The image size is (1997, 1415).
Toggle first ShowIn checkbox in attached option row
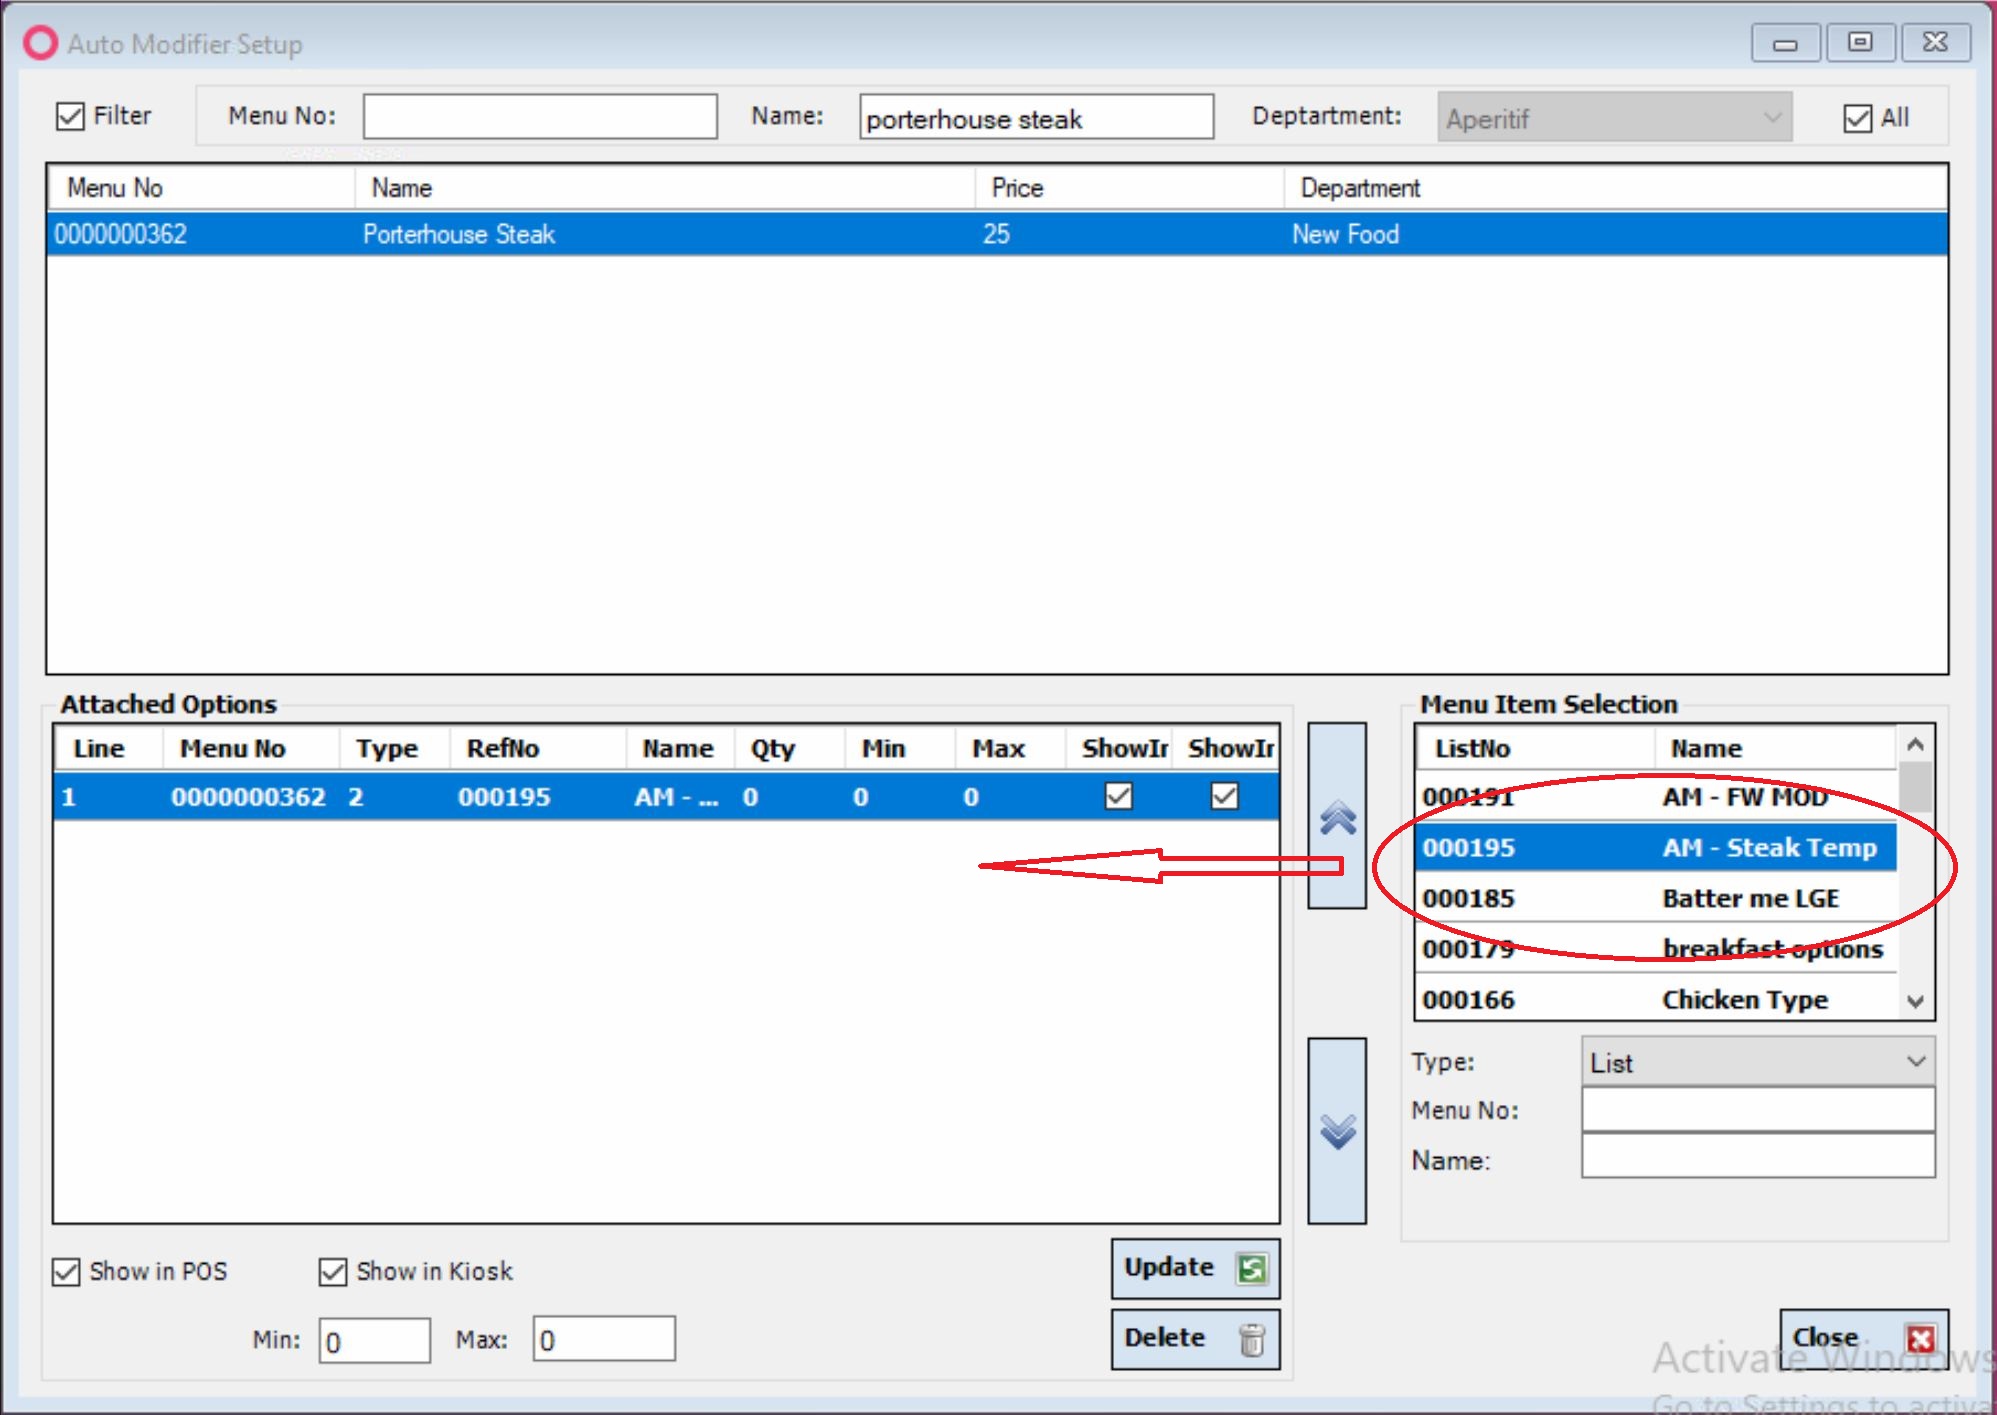coord(1118,796)
